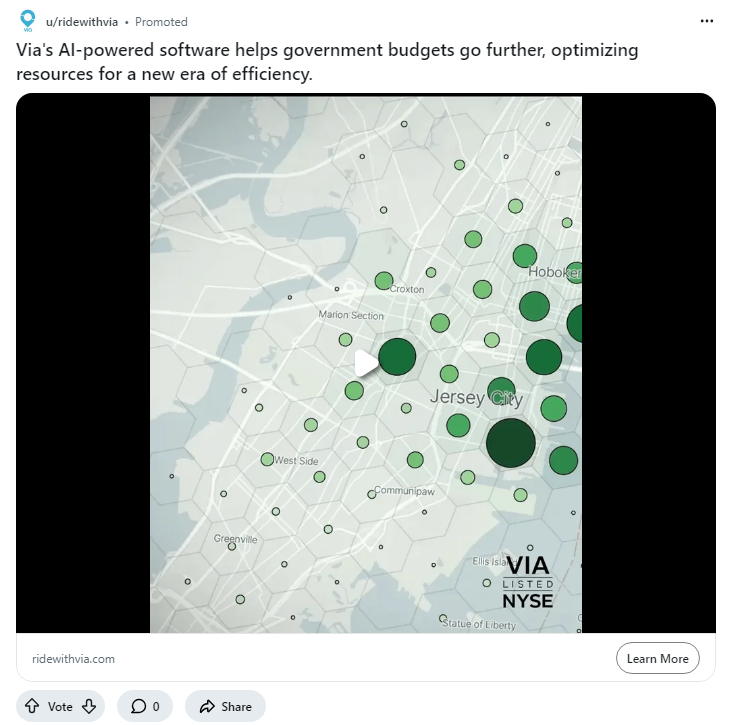Click the post headline about AI-powered software
The width and height of the screenshot is (732, 725).
pos(326,62)
